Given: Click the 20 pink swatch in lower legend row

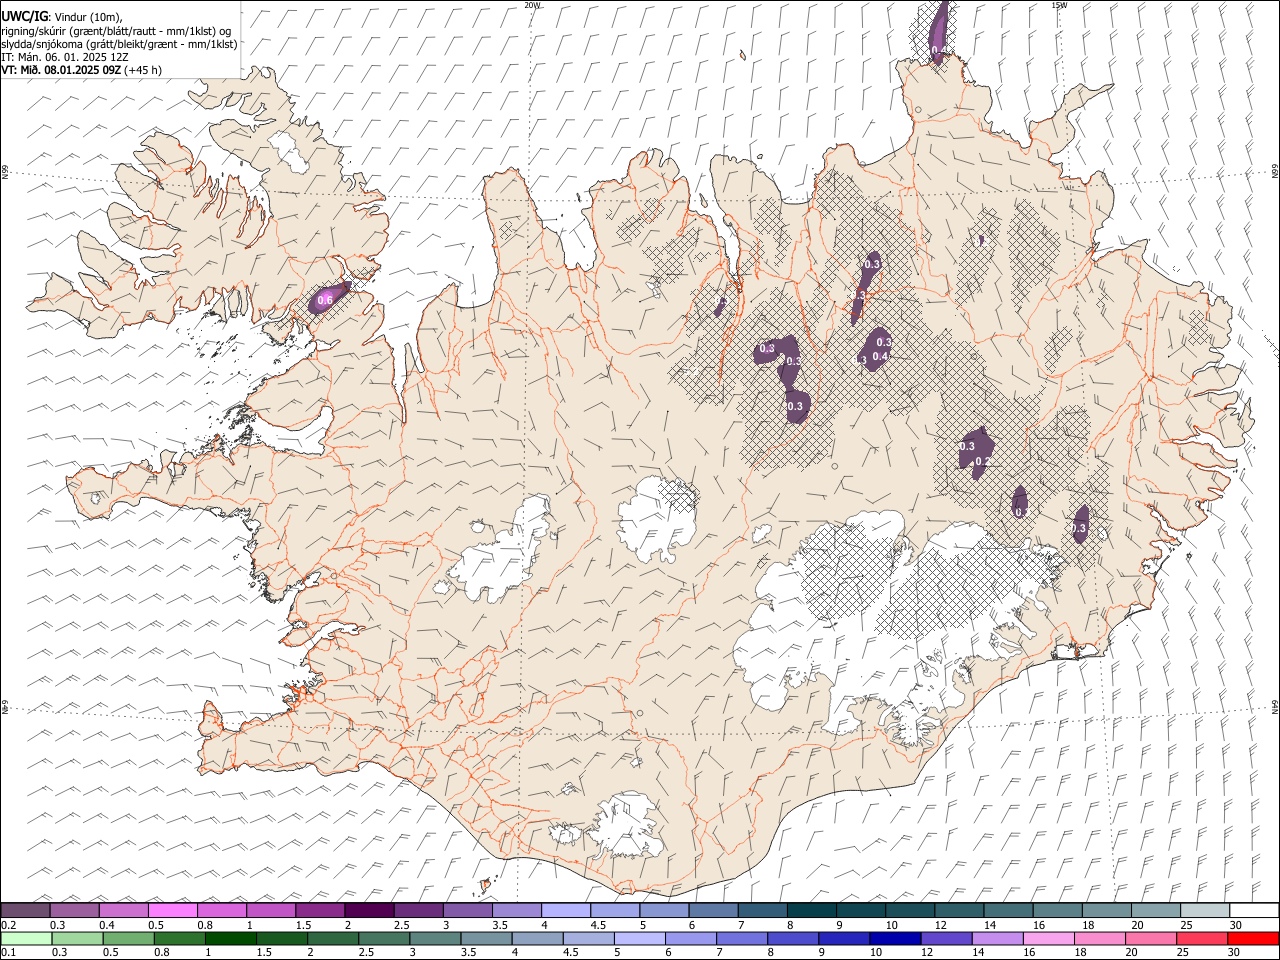Looking at the screenshot, I should [x=1151, y=938].
